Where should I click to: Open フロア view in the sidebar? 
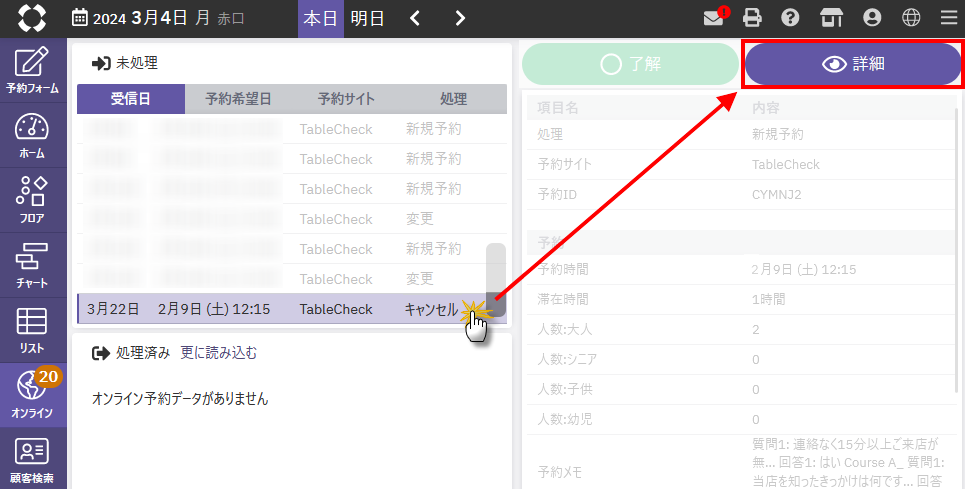tap(33, 200)
